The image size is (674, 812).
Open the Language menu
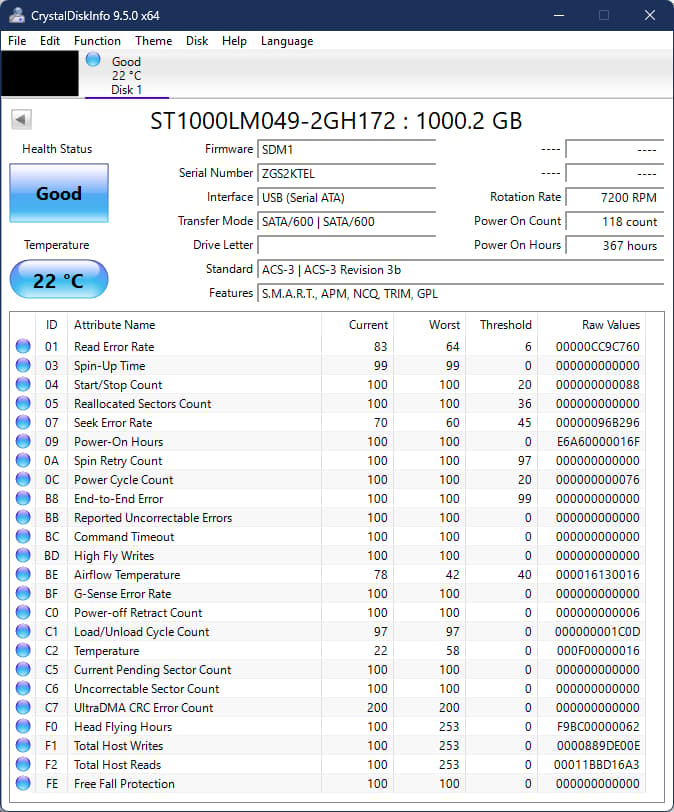click(287, 41)
